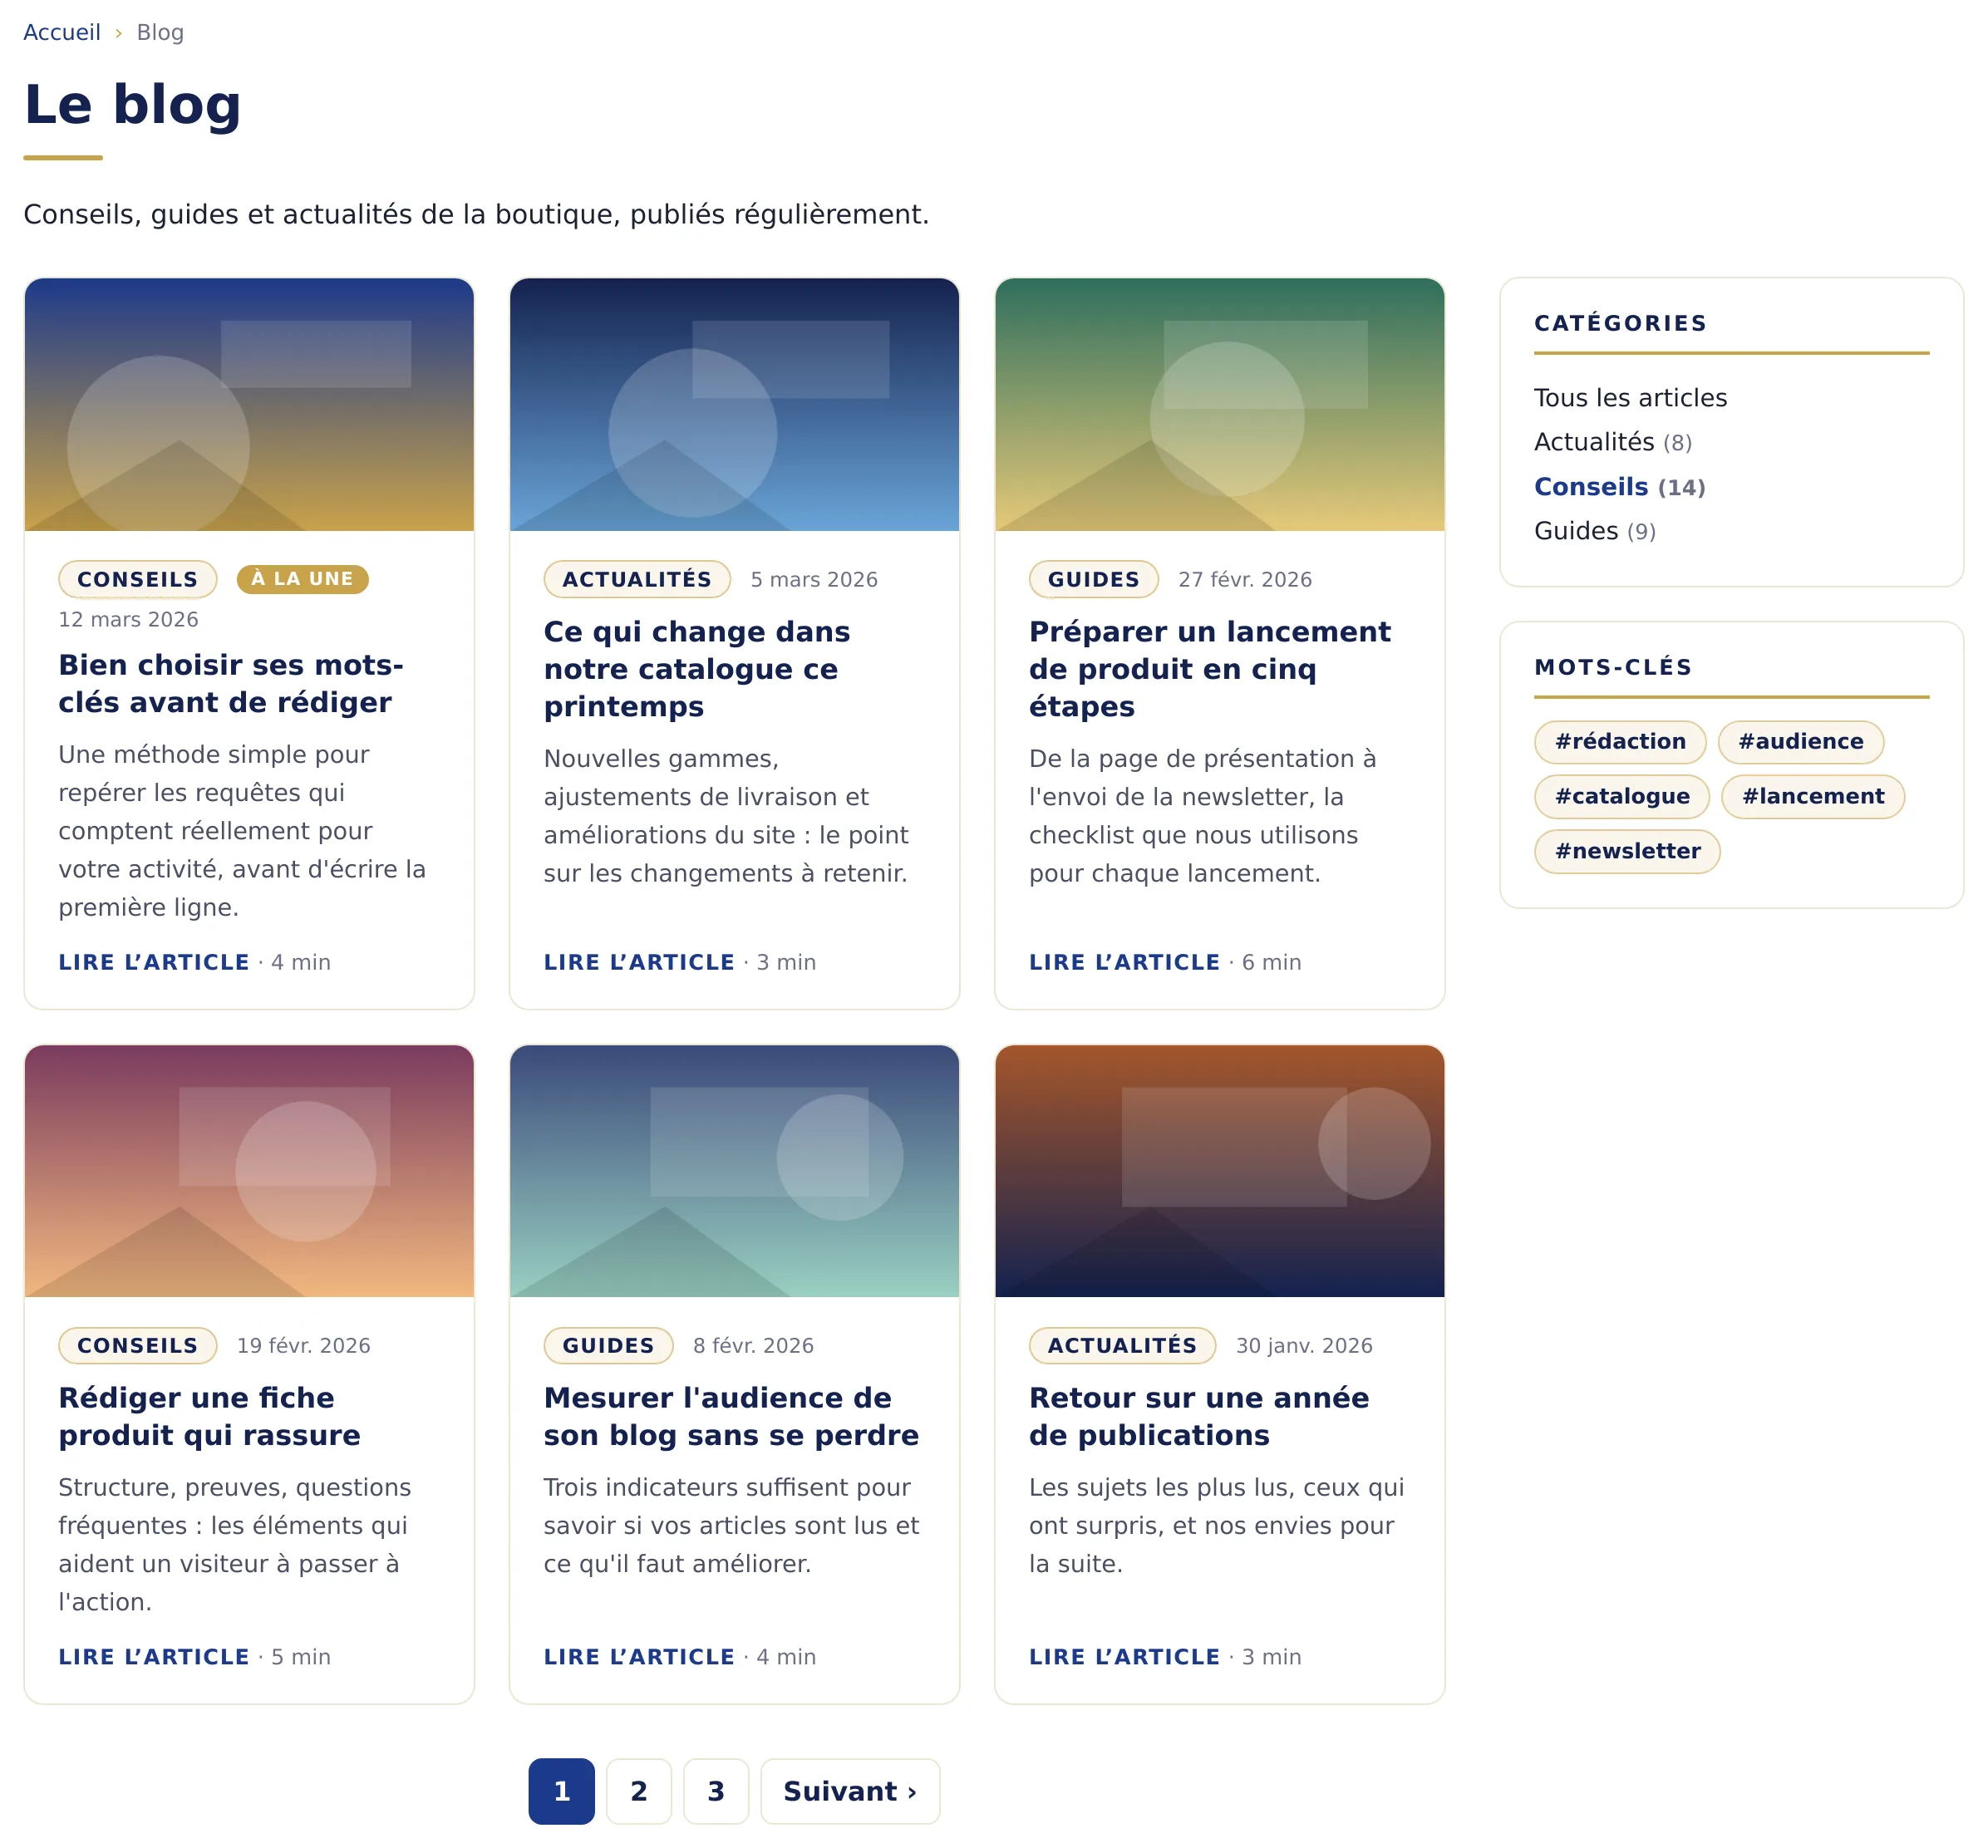The height and width of the screenshot is (1848, 1988).
Task: Click the title 'Préparer un lancement de produit en cinq étapes'
Action: (x=1210, y=669)
